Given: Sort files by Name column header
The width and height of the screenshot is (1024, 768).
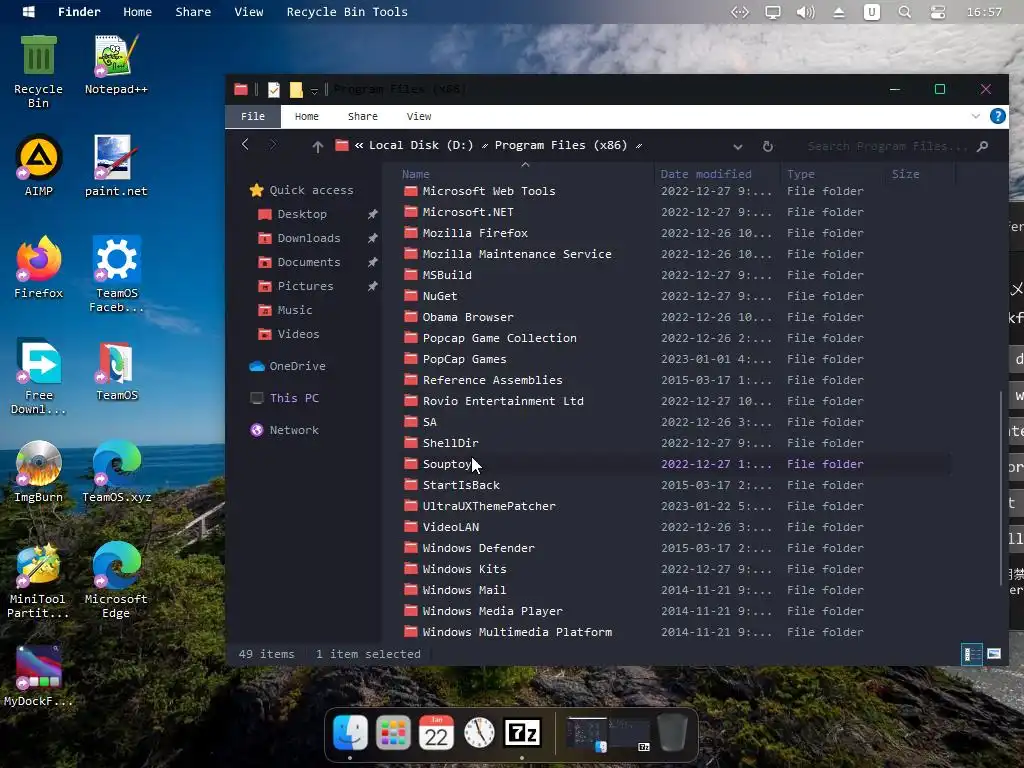Looking at the screenshot, I should coord(524,174).
